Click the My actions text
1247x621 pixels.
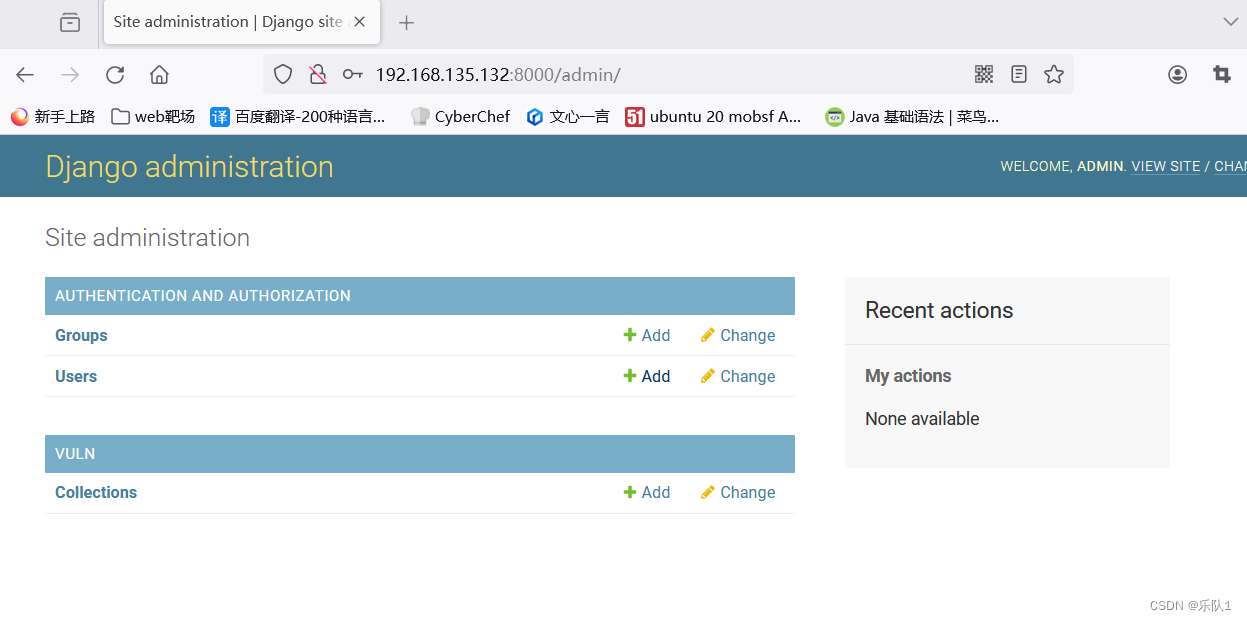click(x=908, y=376)
